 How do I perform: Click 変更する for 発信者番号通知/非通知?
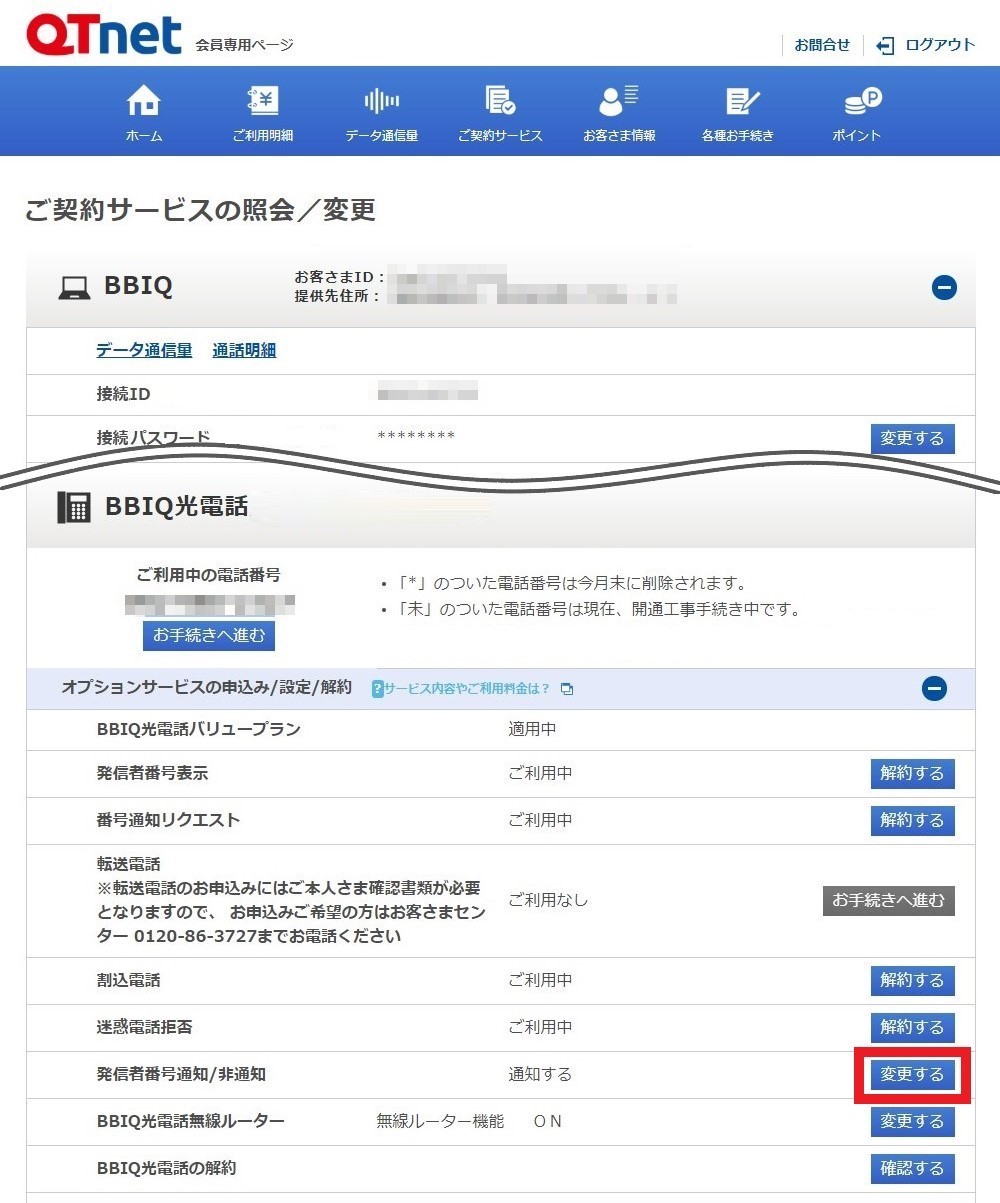tap(912, 1075)
